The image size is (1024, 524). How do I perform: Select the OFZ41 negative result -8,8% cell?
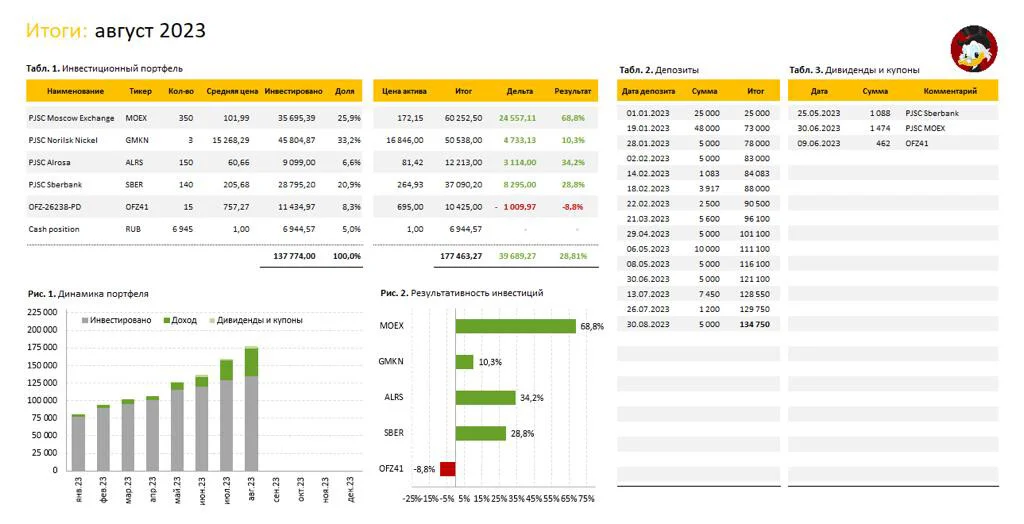coord(573,207)
